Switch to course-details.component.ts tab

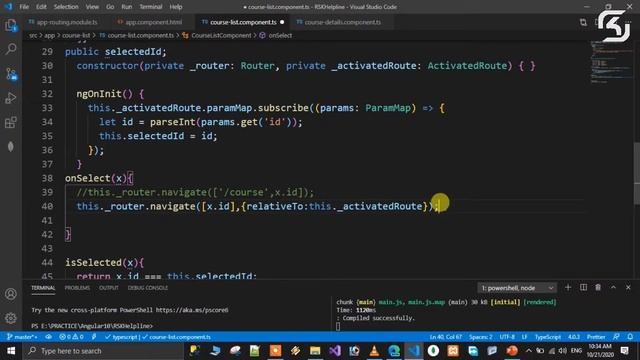tap(339, 22)
